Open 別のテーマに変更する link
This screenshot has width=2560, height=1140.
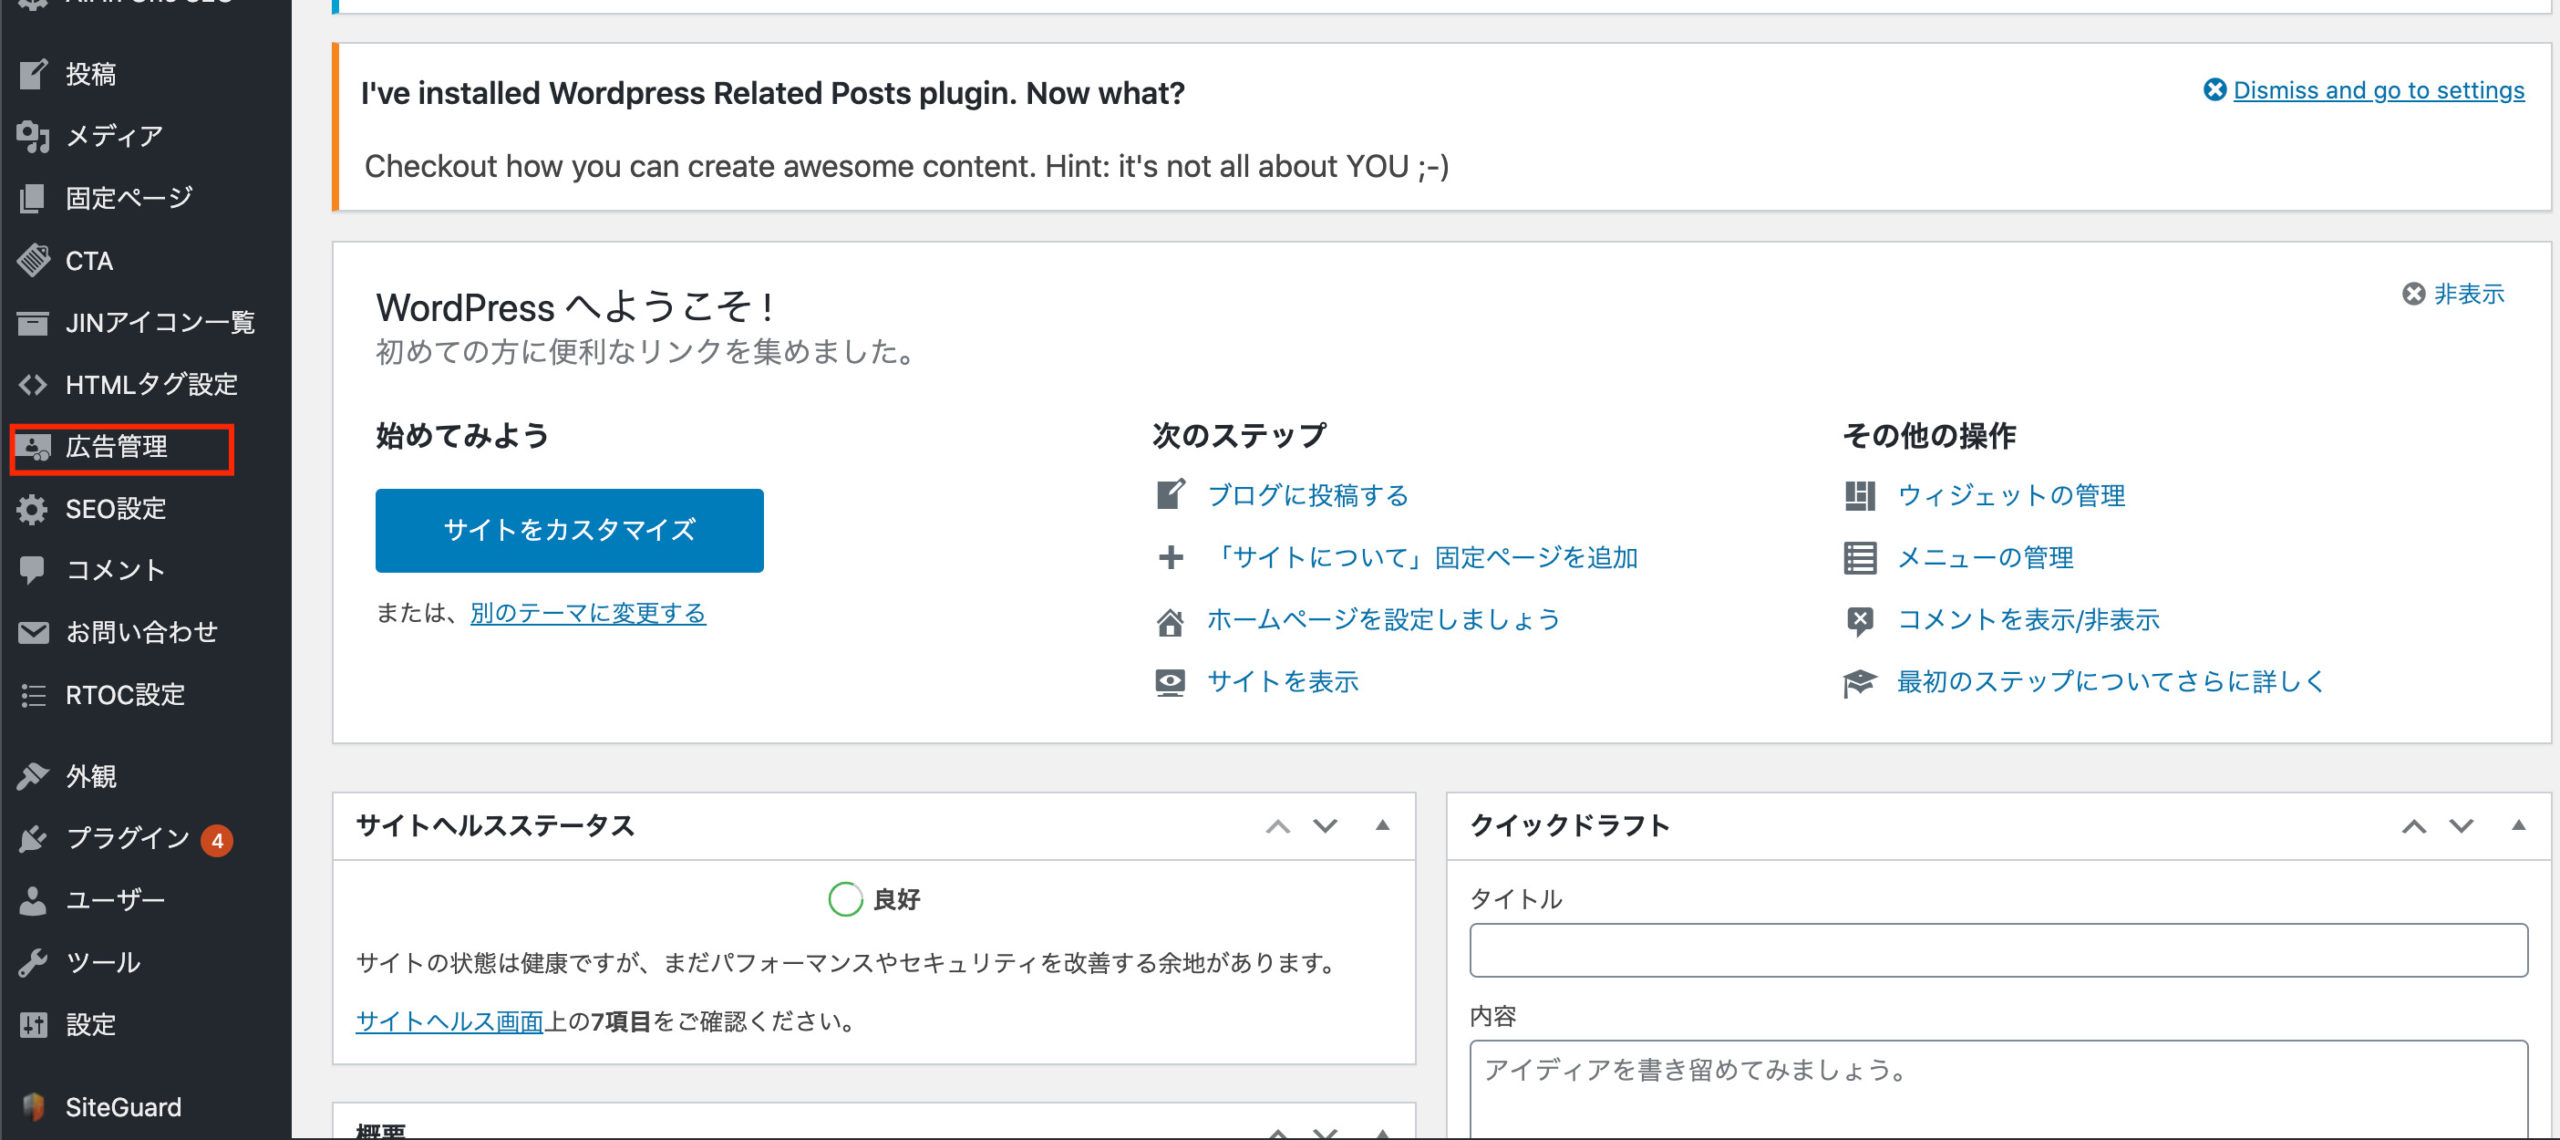(x=588, y=613)
